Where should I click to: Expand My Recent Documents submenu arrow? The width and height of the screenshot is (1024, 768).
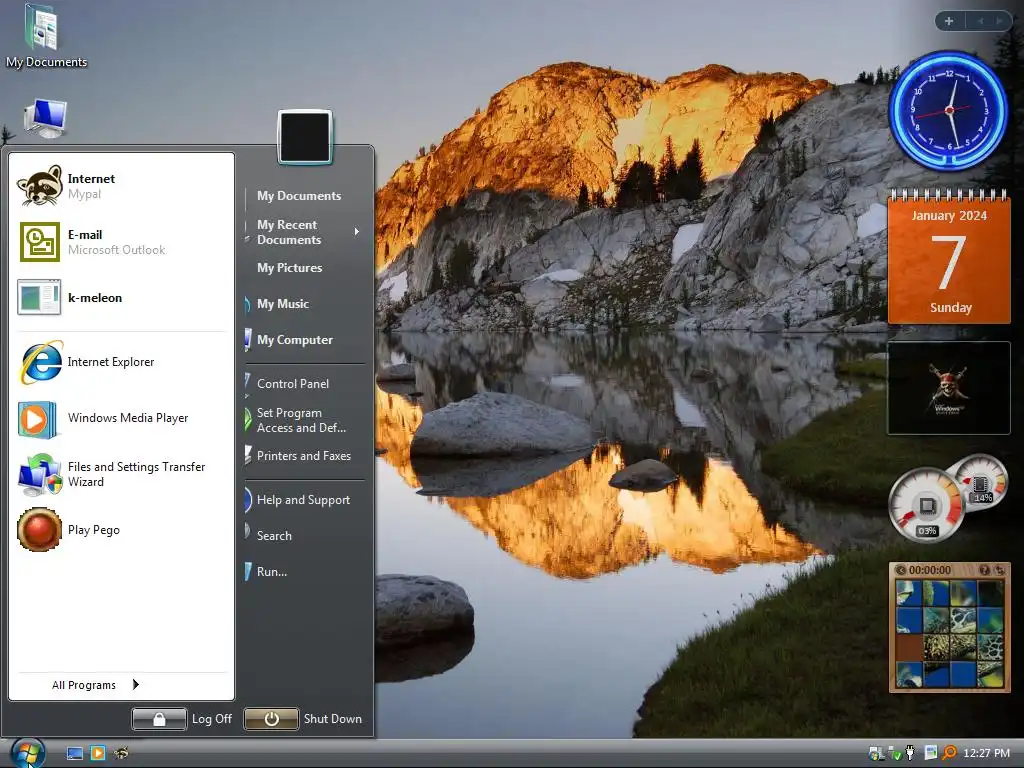pos(357,232)
